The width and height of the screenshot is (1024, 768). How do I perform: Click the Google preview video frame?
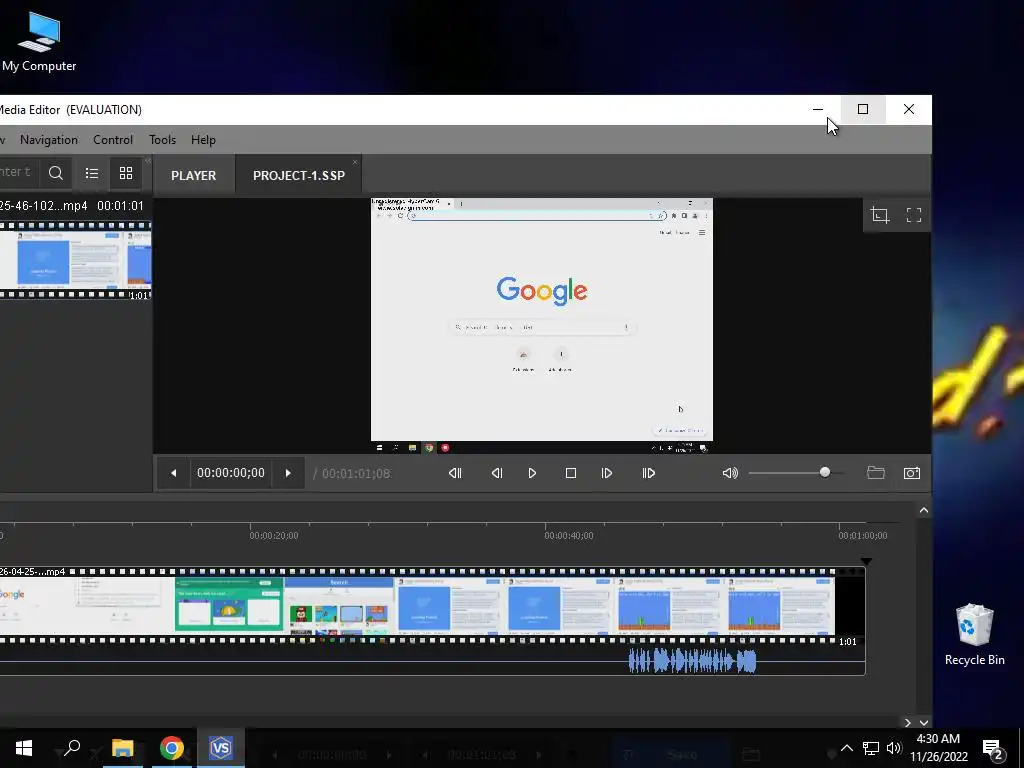[541, 325]
